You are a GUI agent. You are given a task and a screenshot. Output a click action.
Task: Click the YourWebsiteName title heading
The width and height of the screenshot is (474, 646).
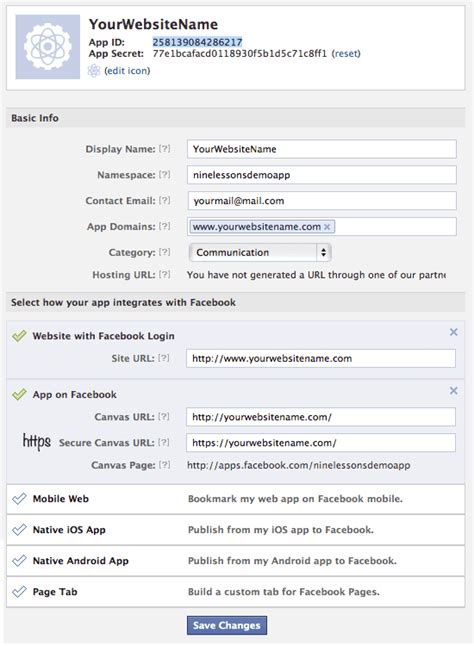point(153,24)
